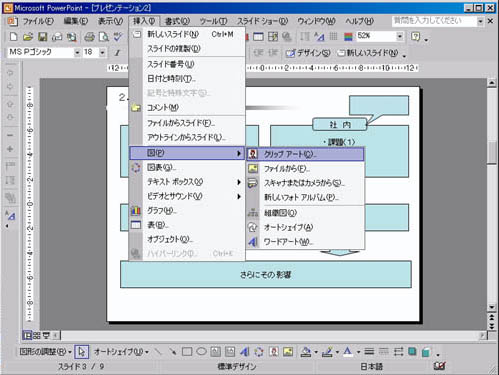Click the Line Color pen swatch

click(327, 352)
